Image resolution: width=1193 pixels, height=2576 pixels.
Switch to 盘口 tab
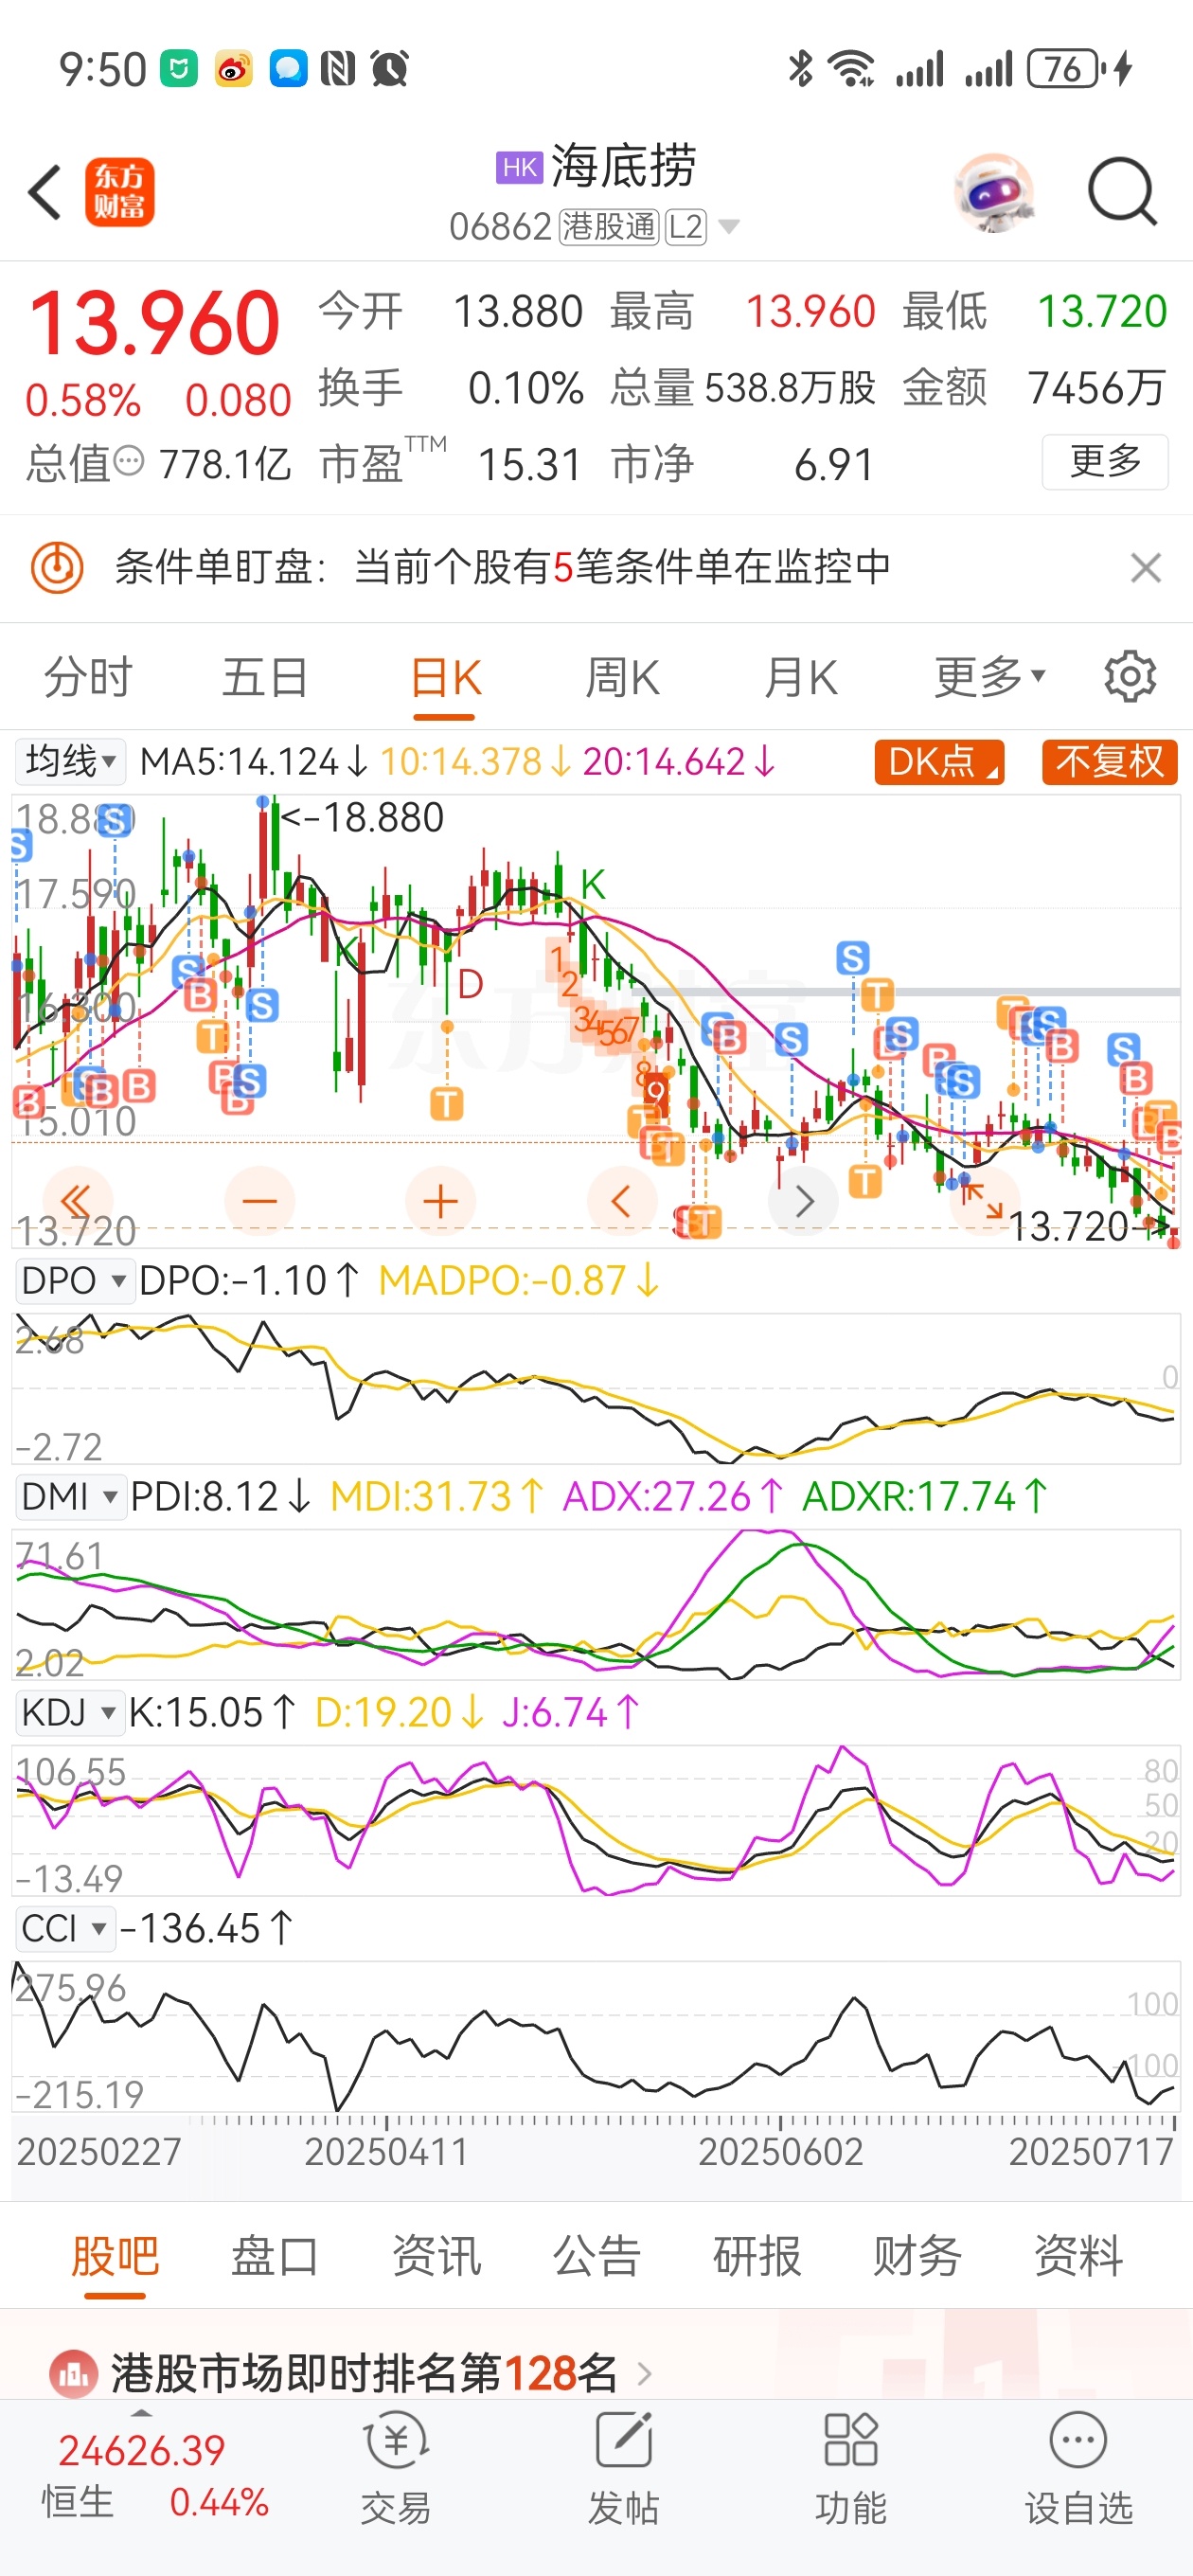pyautogui.click(x=275, y=2257)
